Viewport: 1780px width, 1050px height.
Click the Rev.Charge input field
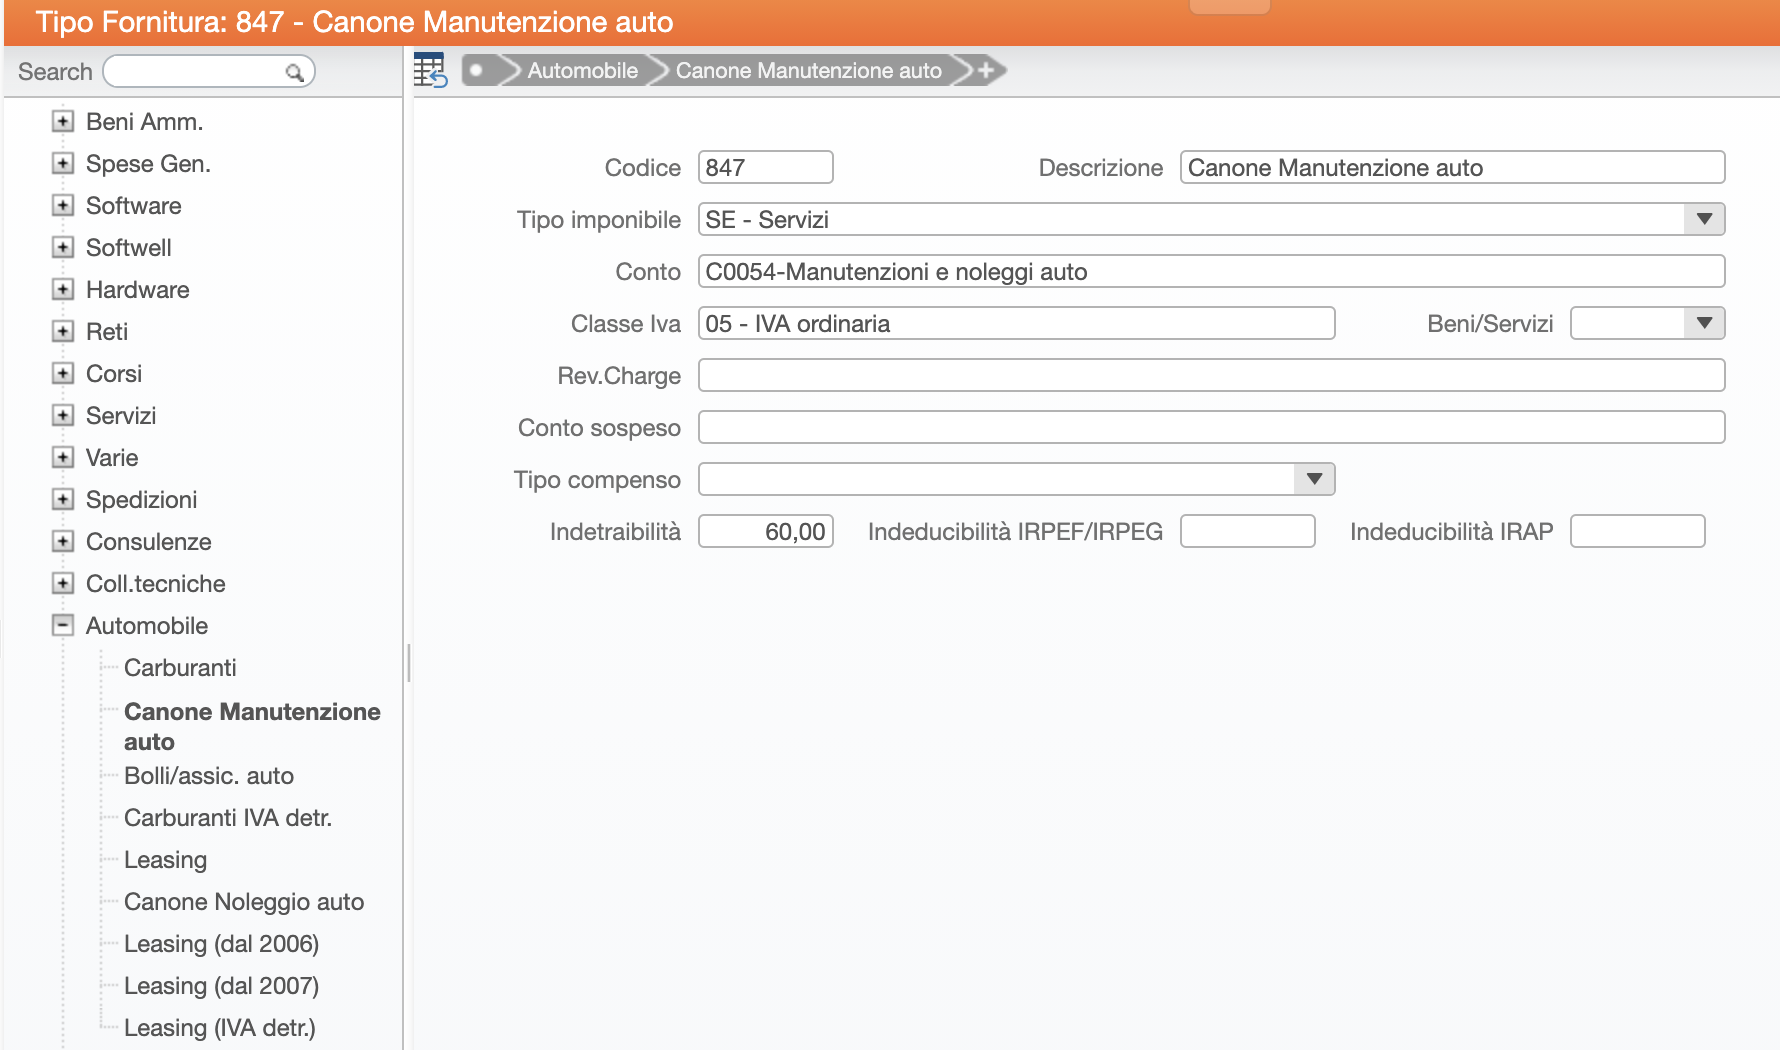click(x=1211, y=375)
